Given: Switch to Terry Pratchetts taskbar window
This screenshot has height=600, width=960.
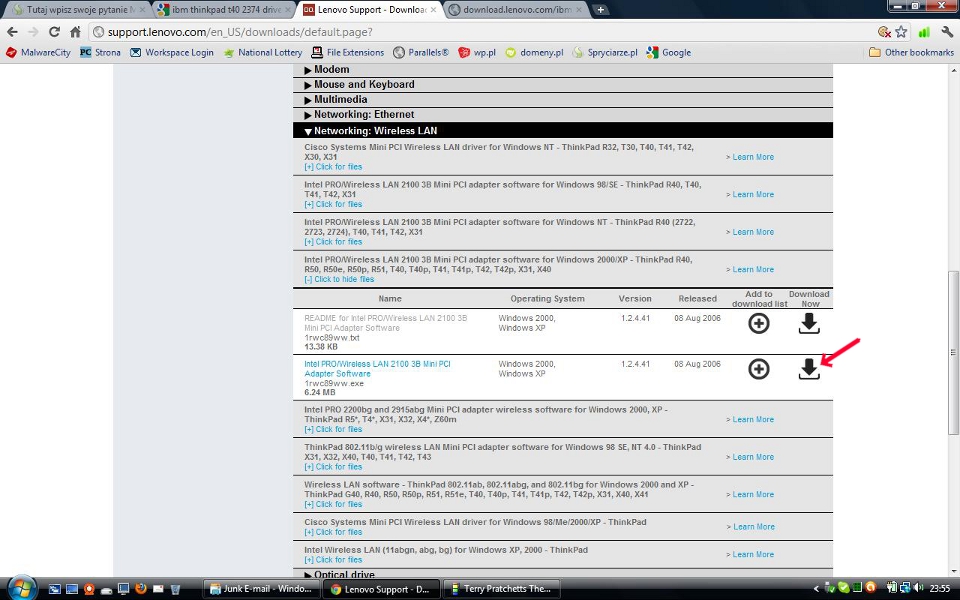Looking at the screenshot, I should coord(501,589).
